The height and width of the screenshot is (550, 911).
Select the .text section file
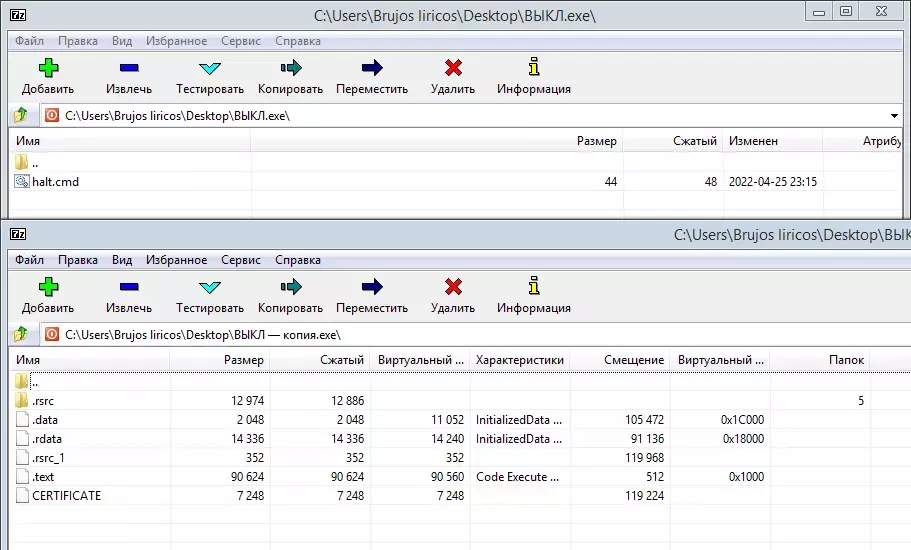pyautogui.click(x=43, y=477)
